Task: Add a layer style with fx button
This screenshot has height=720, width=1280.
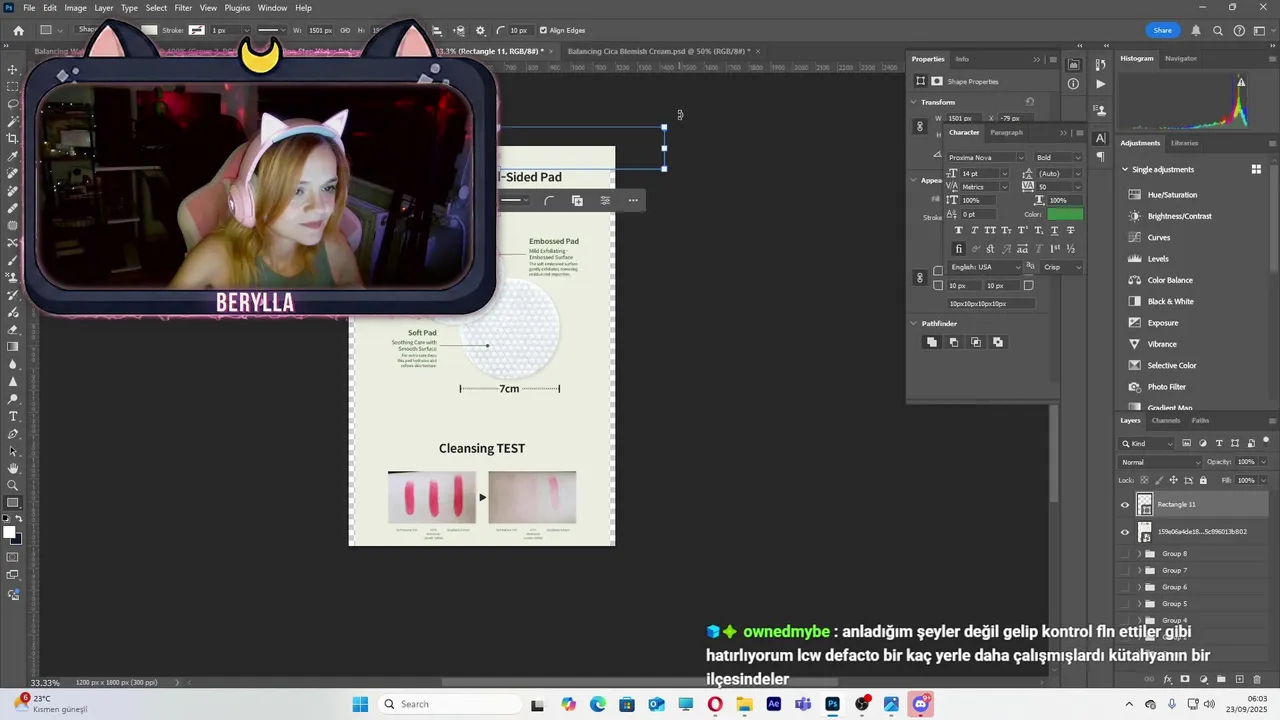Action: pos(1167,679)
